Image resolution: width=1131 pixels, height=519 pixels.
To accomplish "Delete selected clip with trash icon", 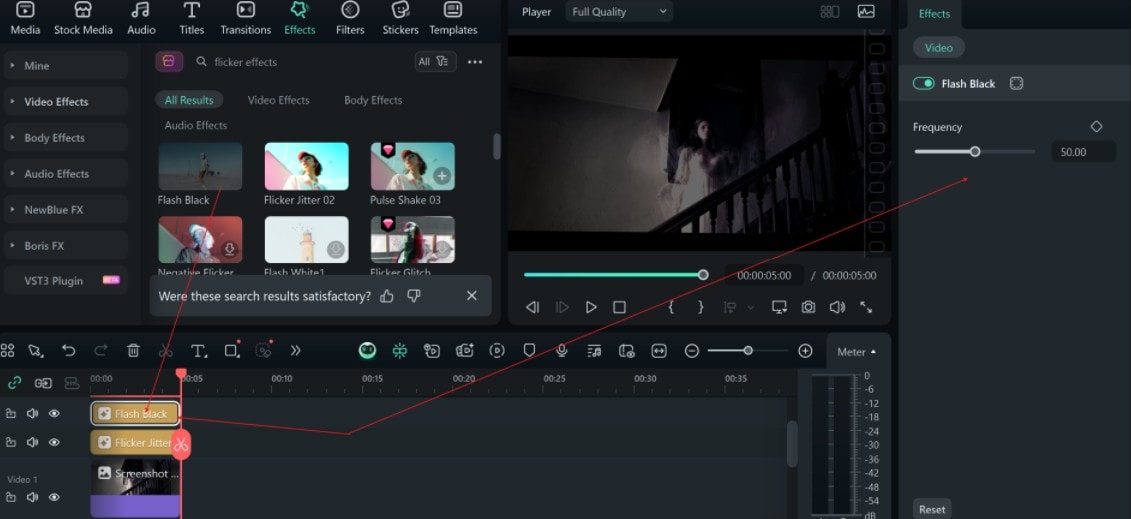I will (x=133, y=350).
